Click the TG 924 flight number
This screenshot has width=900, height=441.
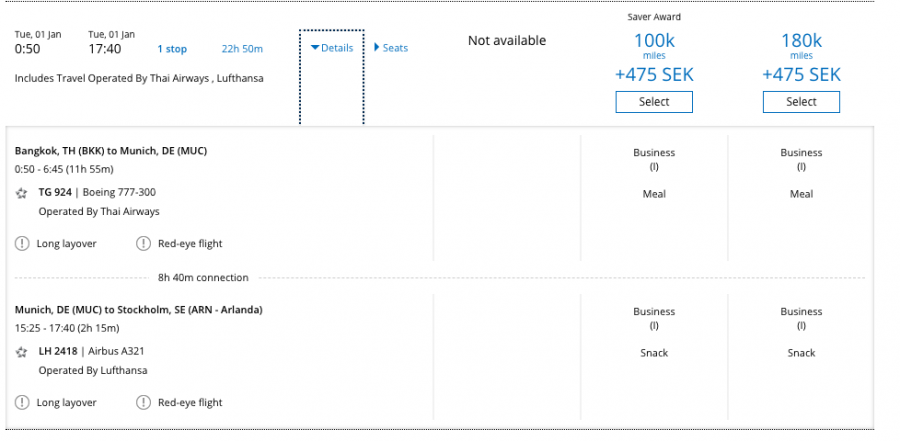coord(54,192)
